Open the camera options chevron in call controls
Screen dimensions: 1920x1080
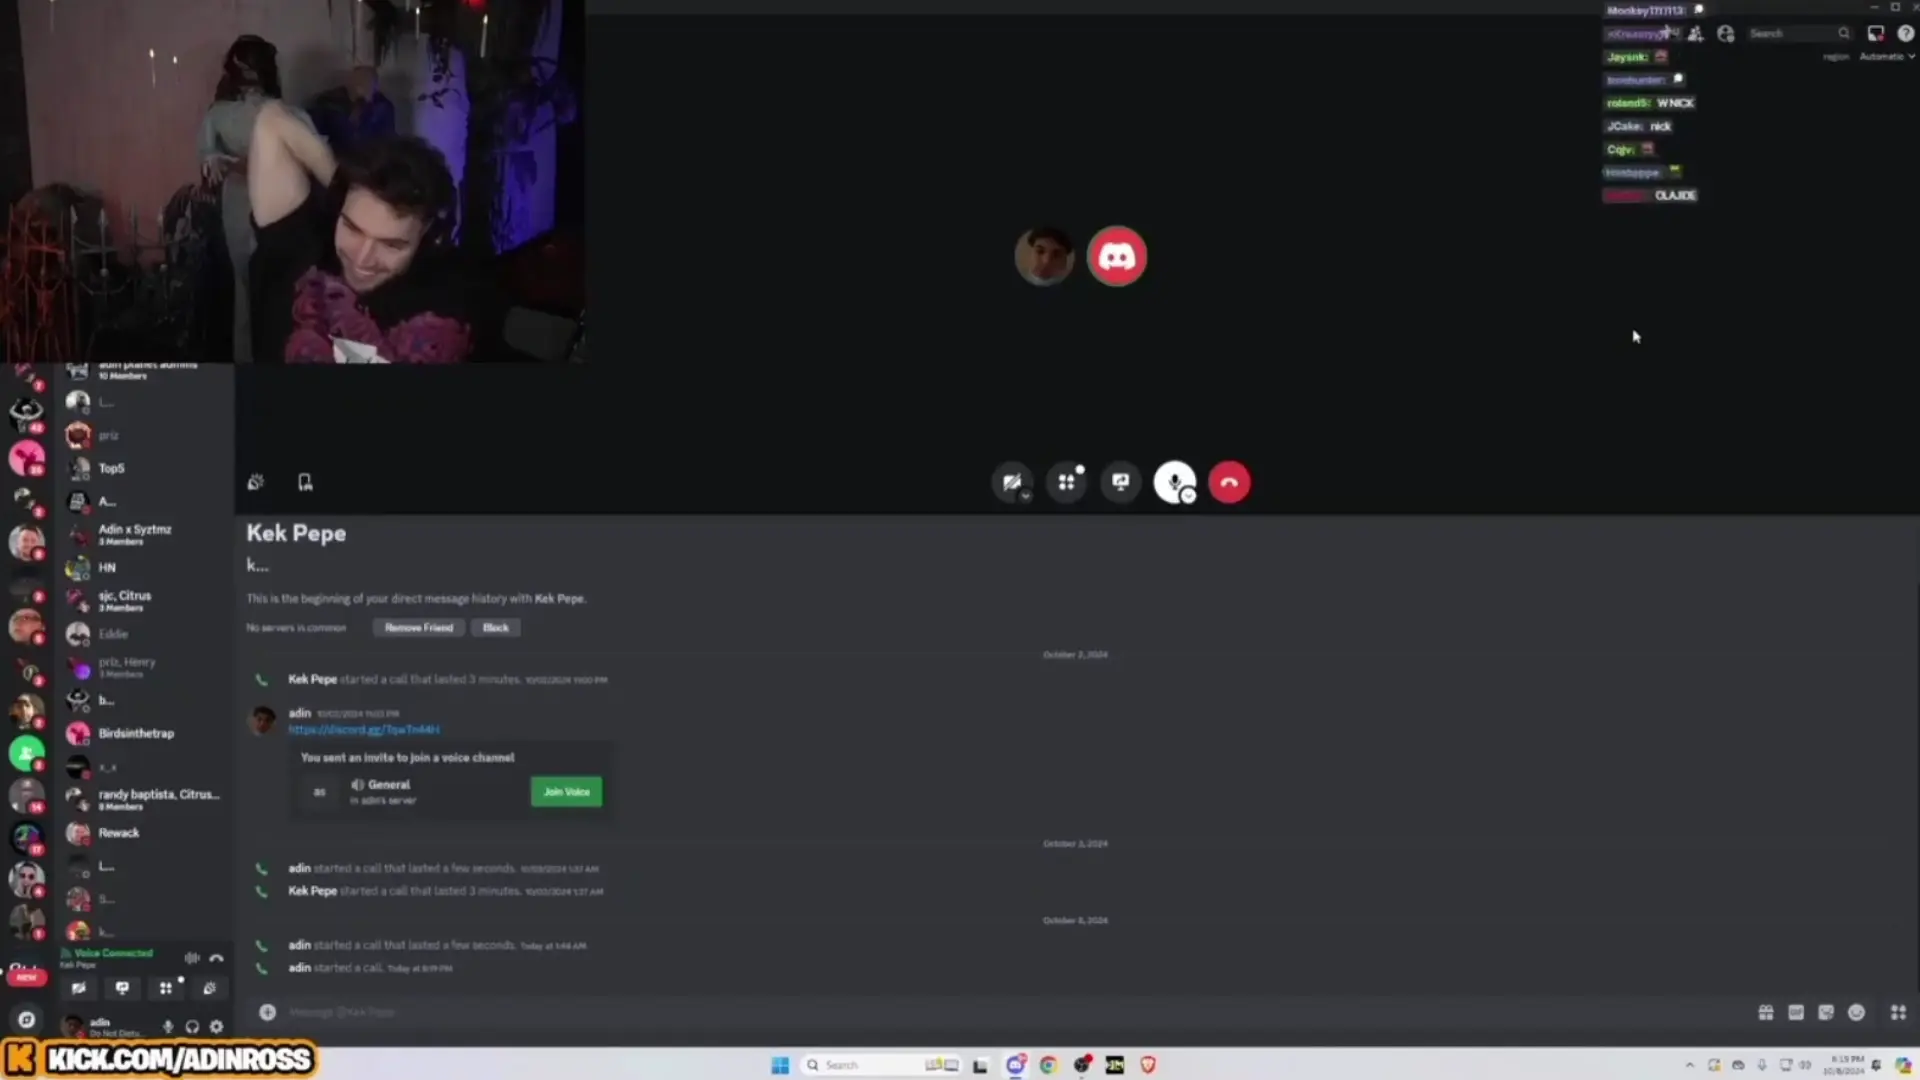click(x=1027, y=494)
